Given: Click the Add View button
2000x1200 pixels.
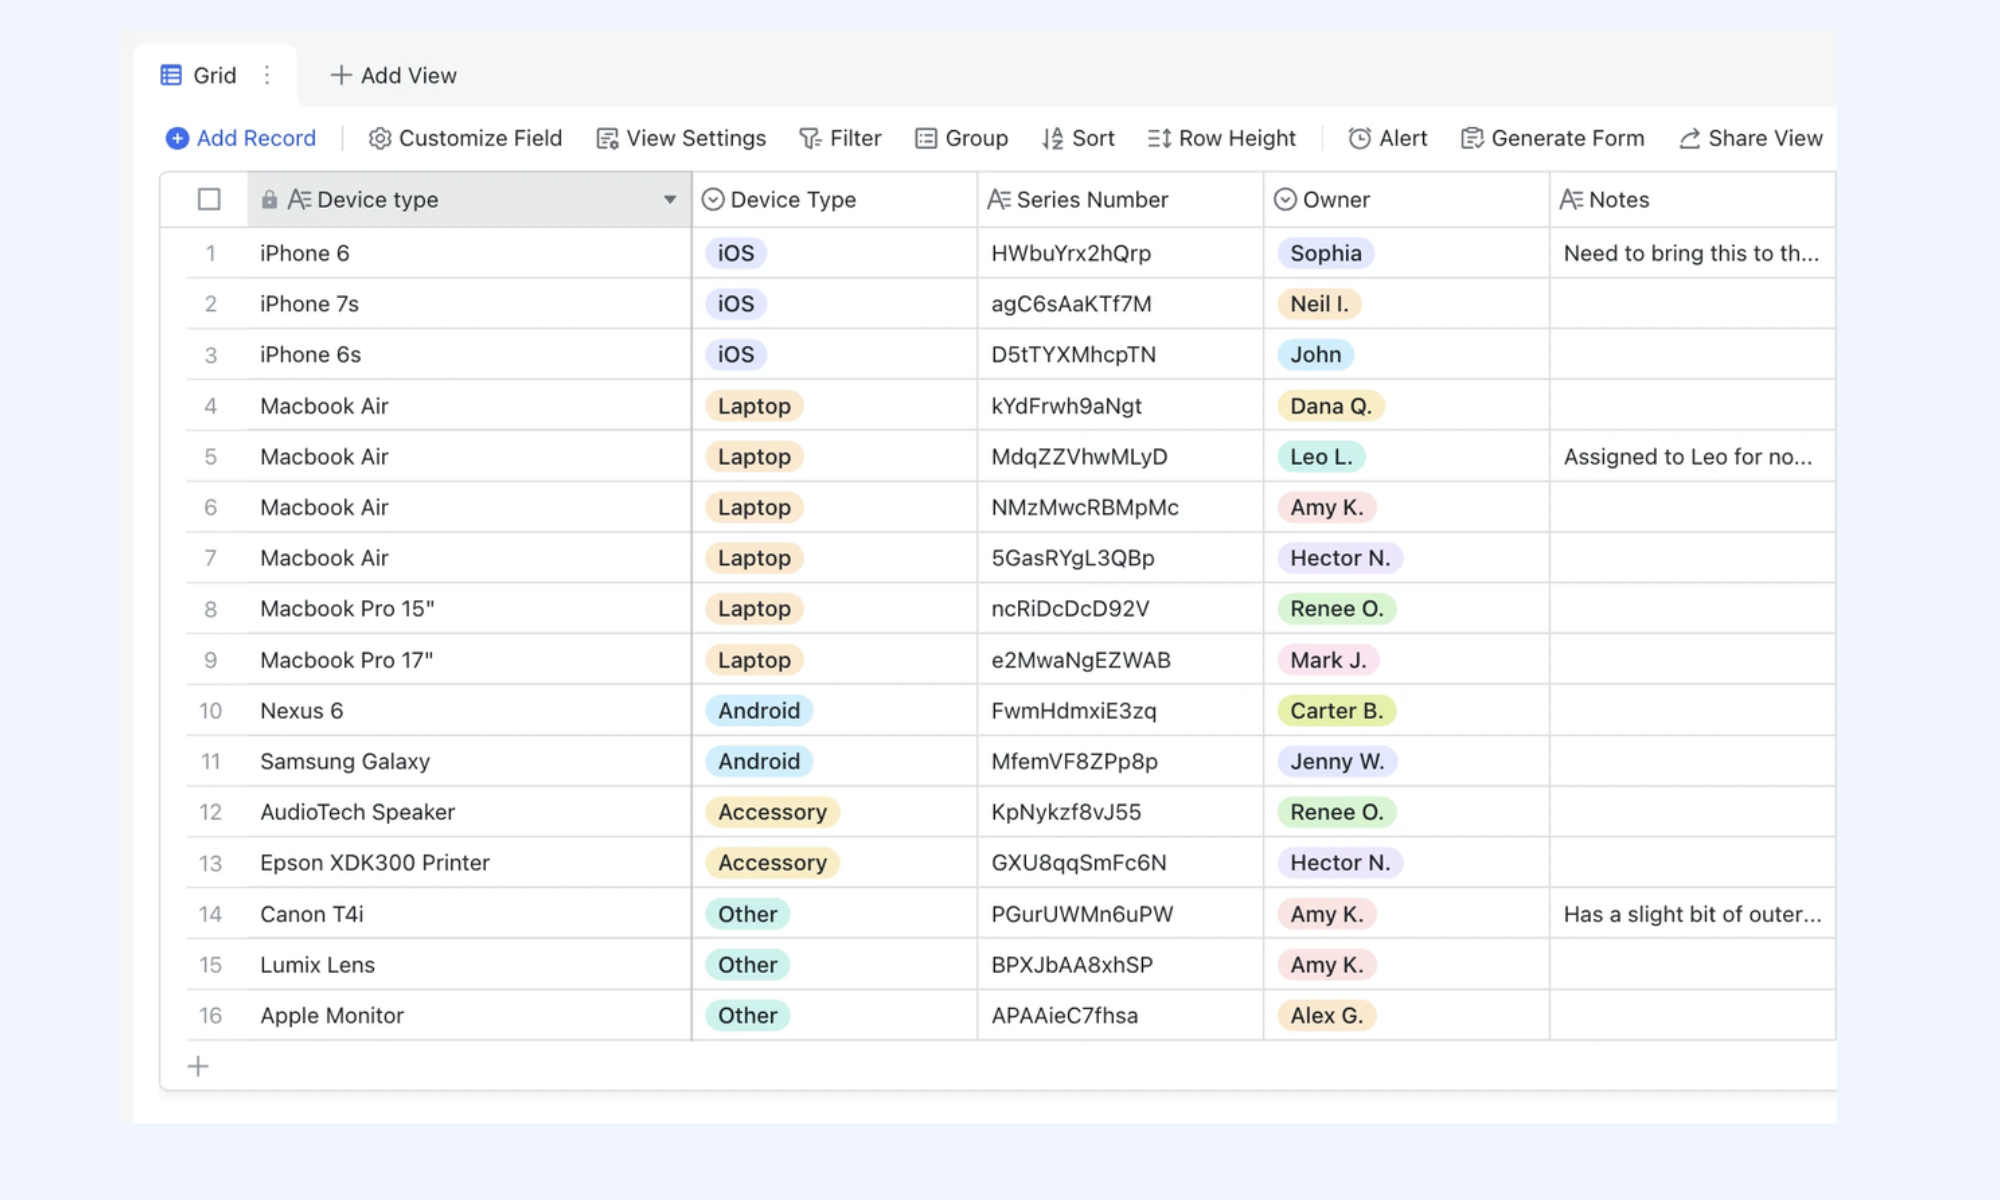Looking at the screenshot, I should tap(393, 75).
